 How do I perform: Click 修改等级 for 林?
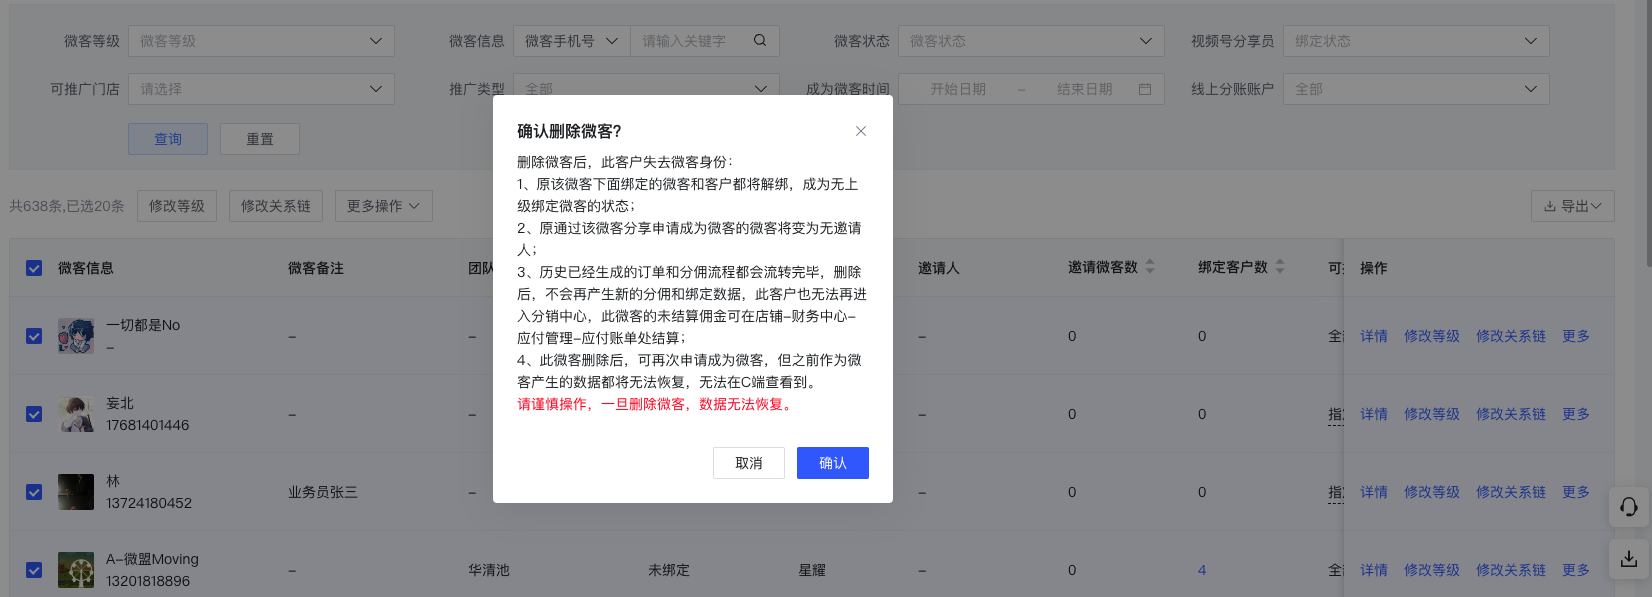1432,492
